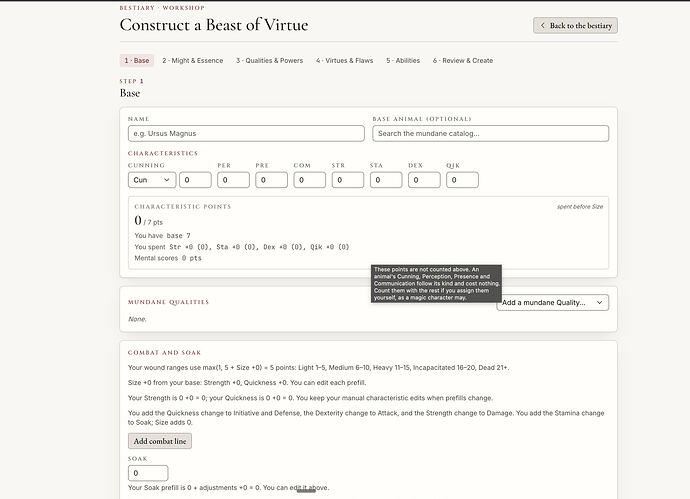Click the QIK characteristic input

click(462, 180)
